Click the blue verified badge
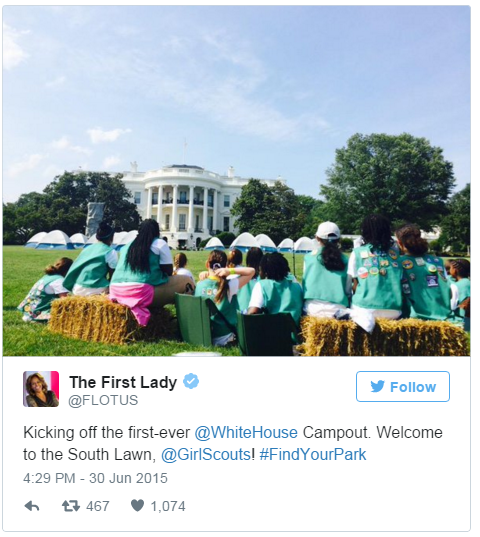480x537 pixels. (x=191, y=381)
